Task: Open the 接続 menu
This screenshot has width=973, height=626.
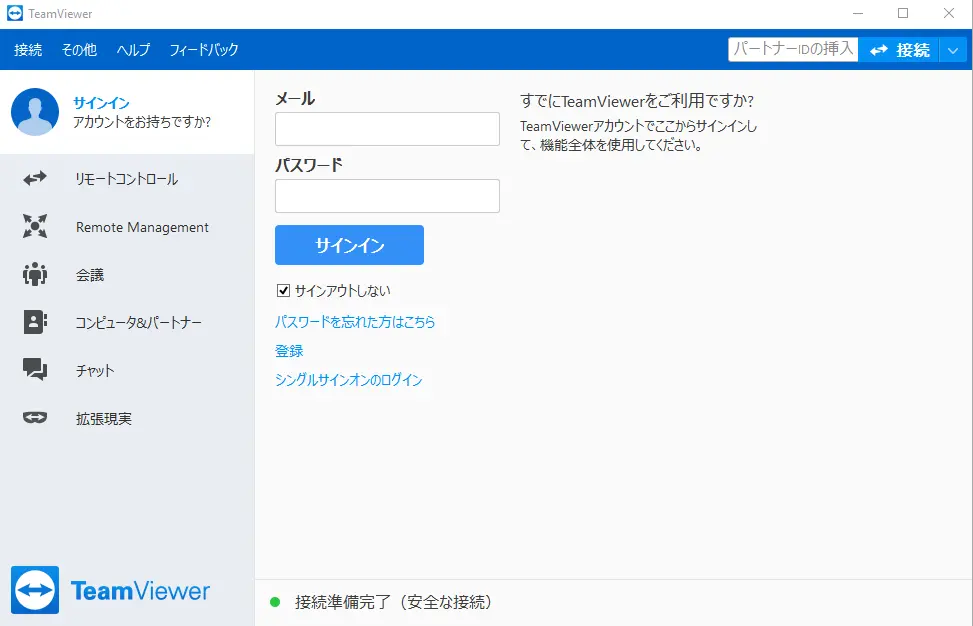Action: pos(28,50)
